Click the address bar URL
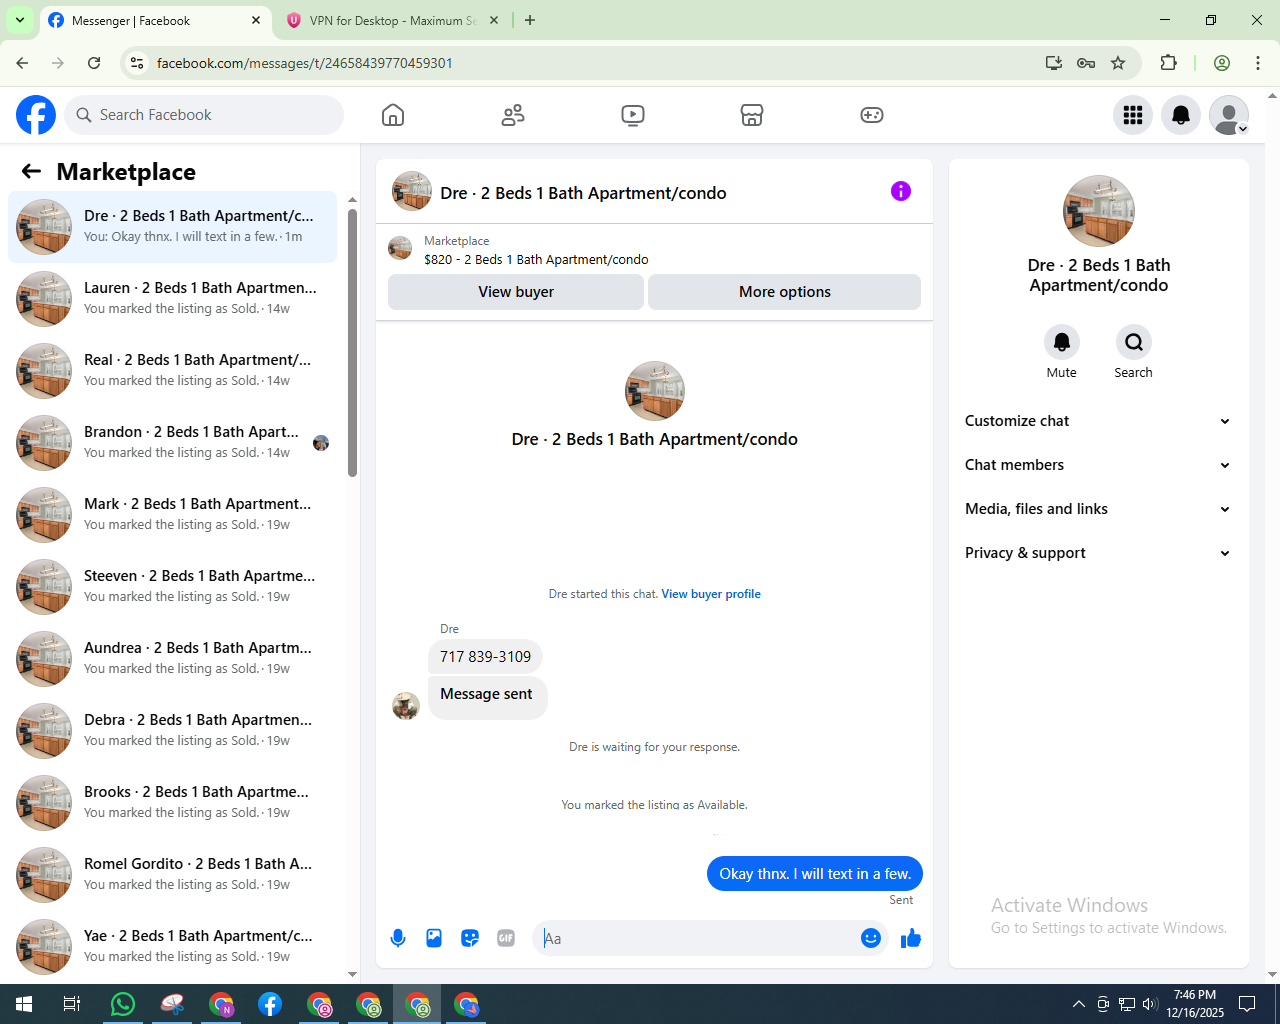This screenshot has width=1280, height=1024. [305, 63]
